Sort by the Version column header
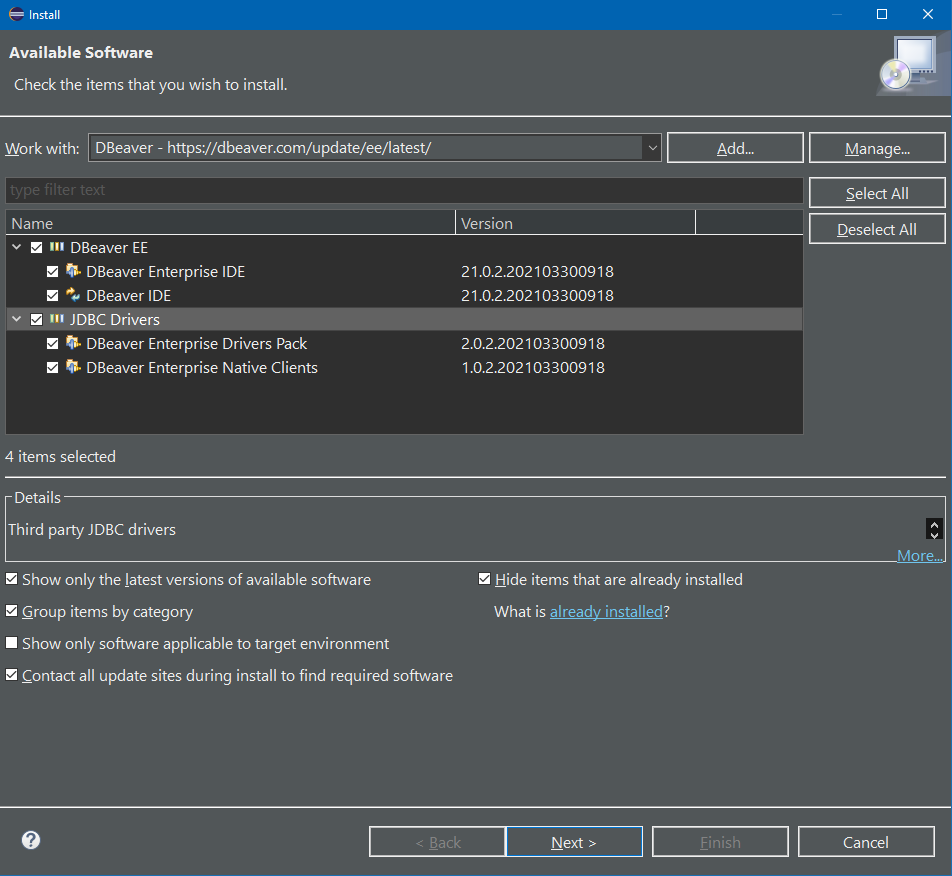 pos(576,223)
